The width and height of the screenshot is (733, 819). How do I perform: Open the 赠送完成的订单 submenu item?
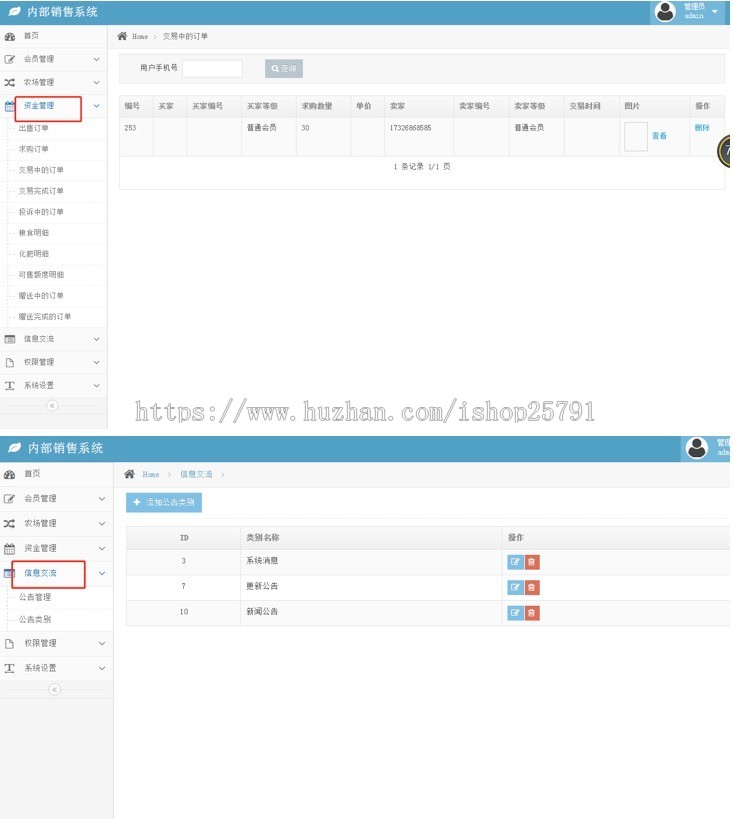click(45, 317)
